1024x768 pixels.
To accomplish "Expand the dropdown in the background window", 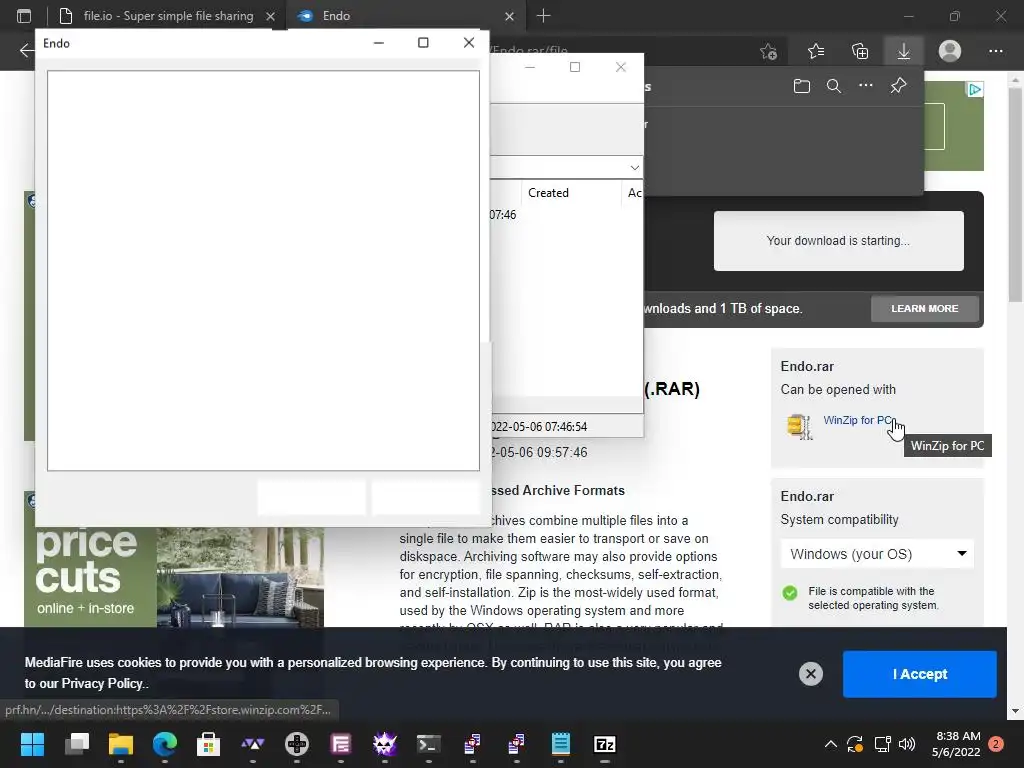I will click(x=634, y=168).
